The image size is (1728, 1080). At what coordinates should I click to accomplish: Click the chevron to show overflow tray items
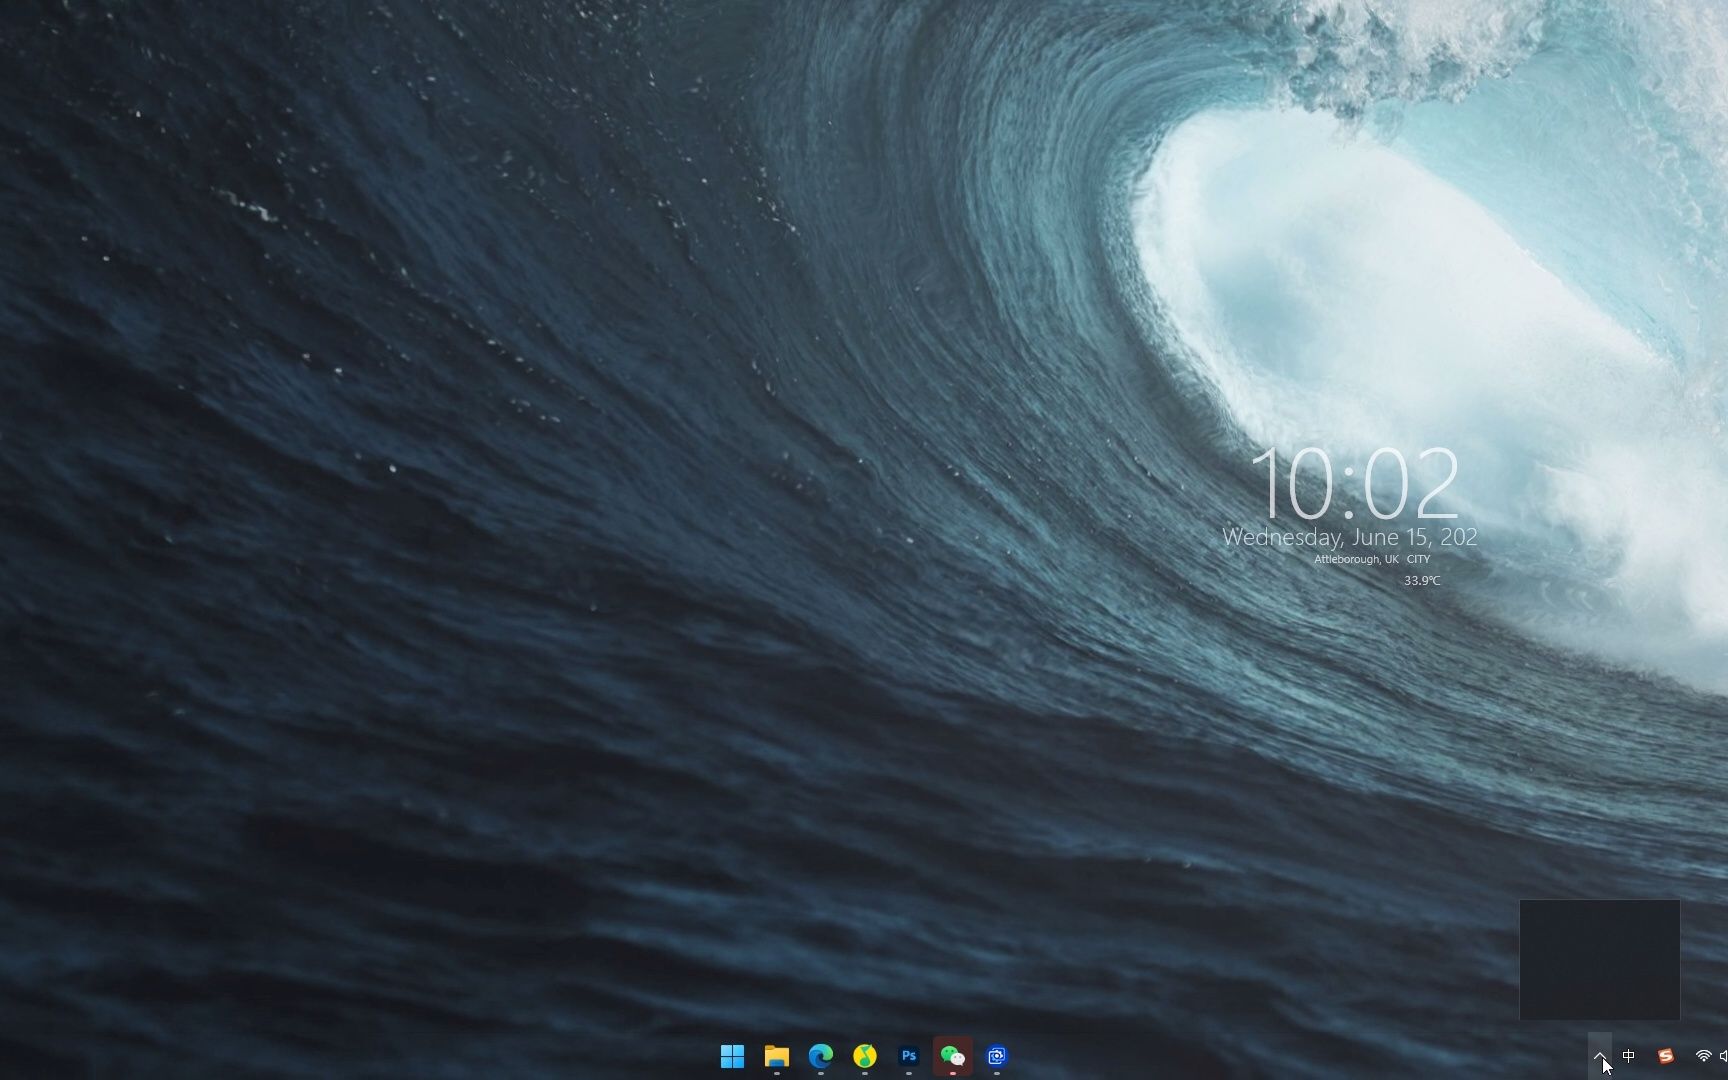1600,1056
